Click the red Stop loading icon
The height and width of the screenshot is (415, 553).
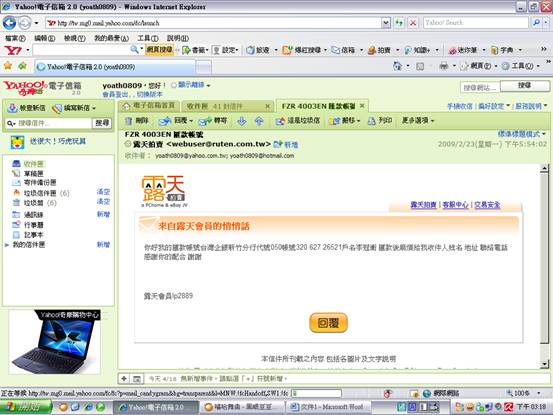coord(413,23)
